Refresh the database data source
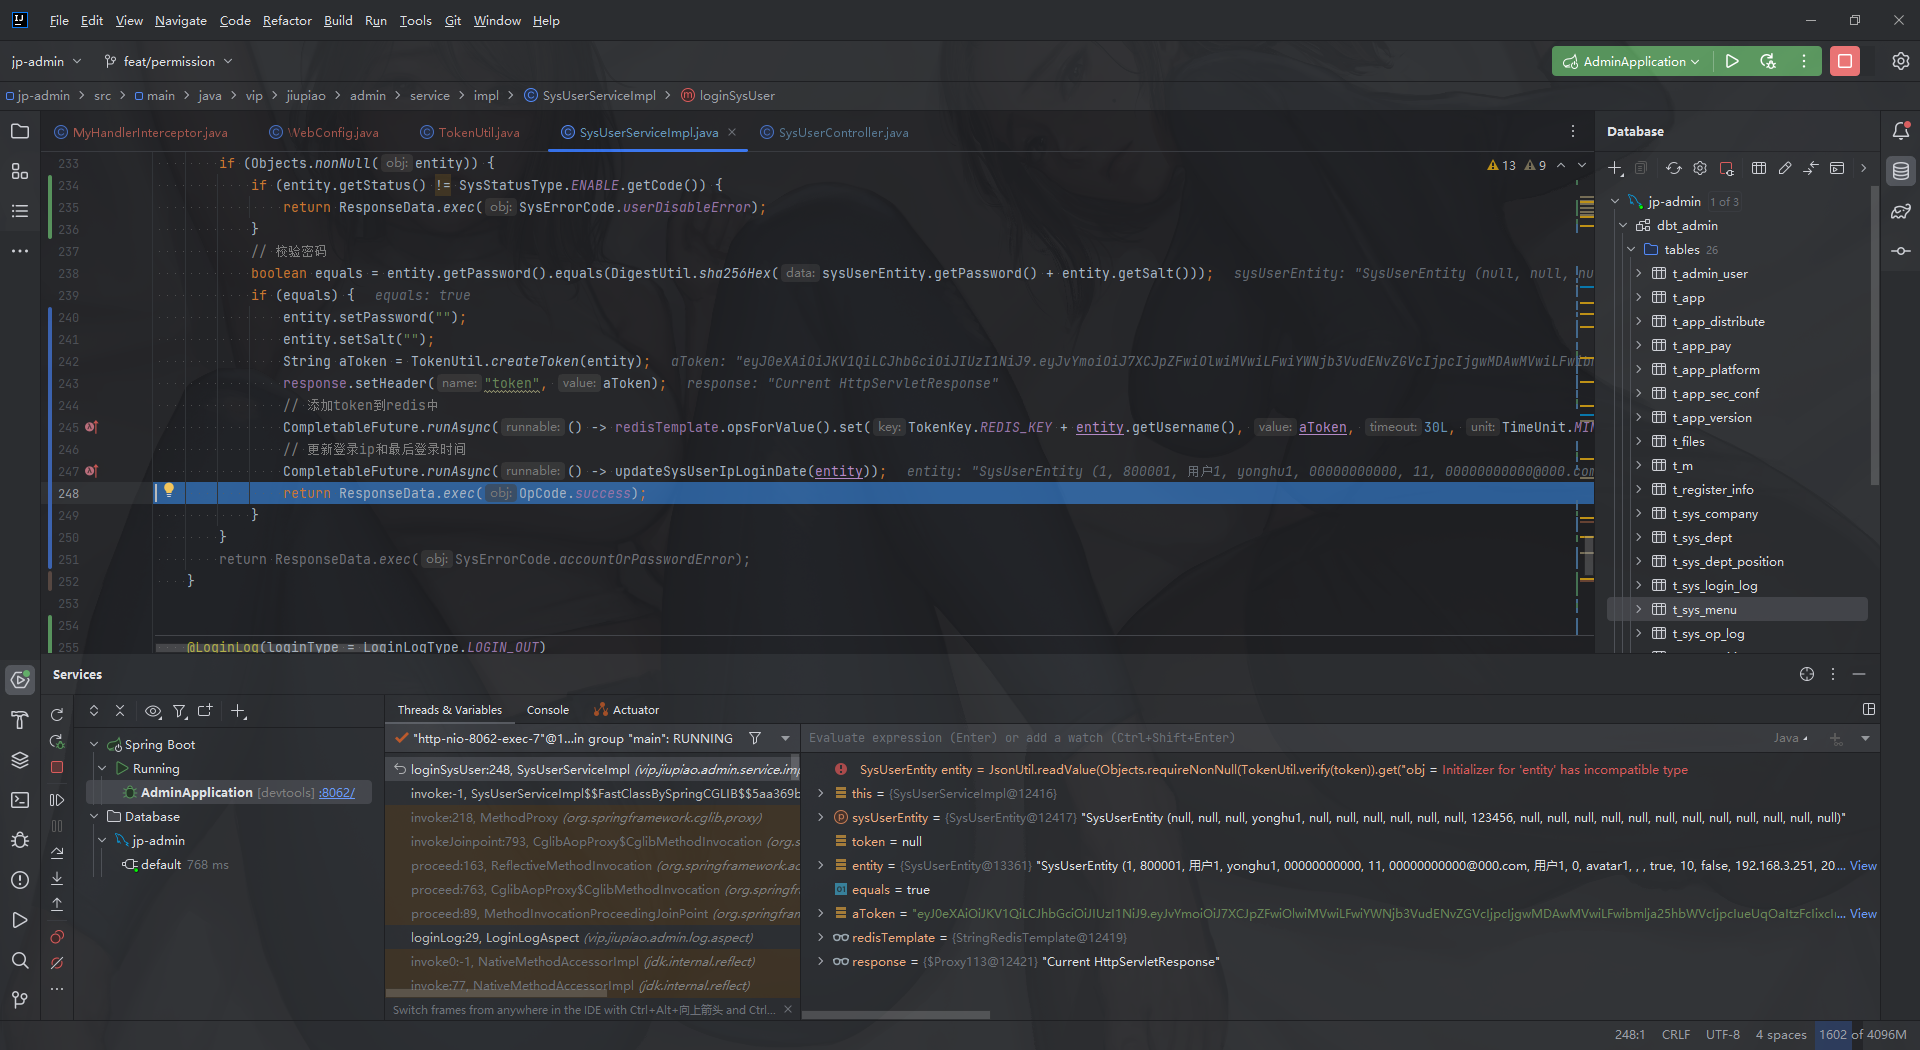The image size is (1920, 1050). tap(1673, 168)
